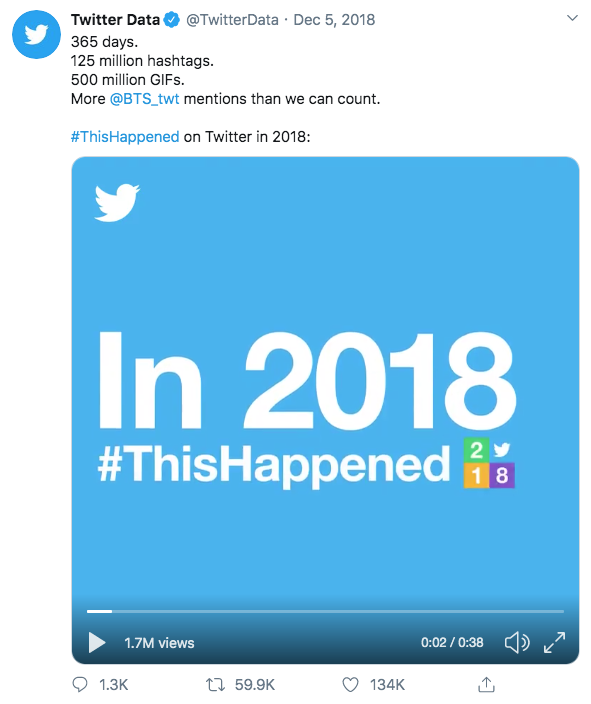Expand the video to fullscreen
The image size is (591, 704).
pyautogui.click(x=555, y=642)
